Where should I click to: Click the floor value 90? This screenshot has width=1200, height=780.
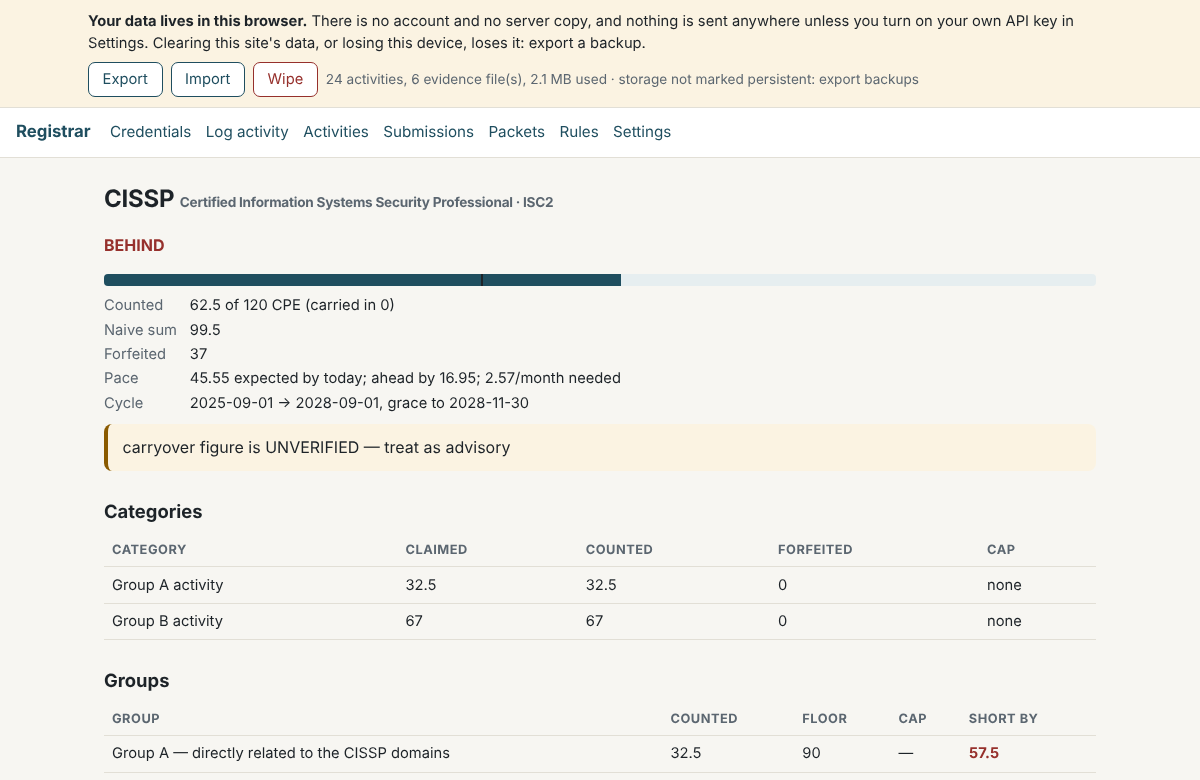click(x=811, y=753)
